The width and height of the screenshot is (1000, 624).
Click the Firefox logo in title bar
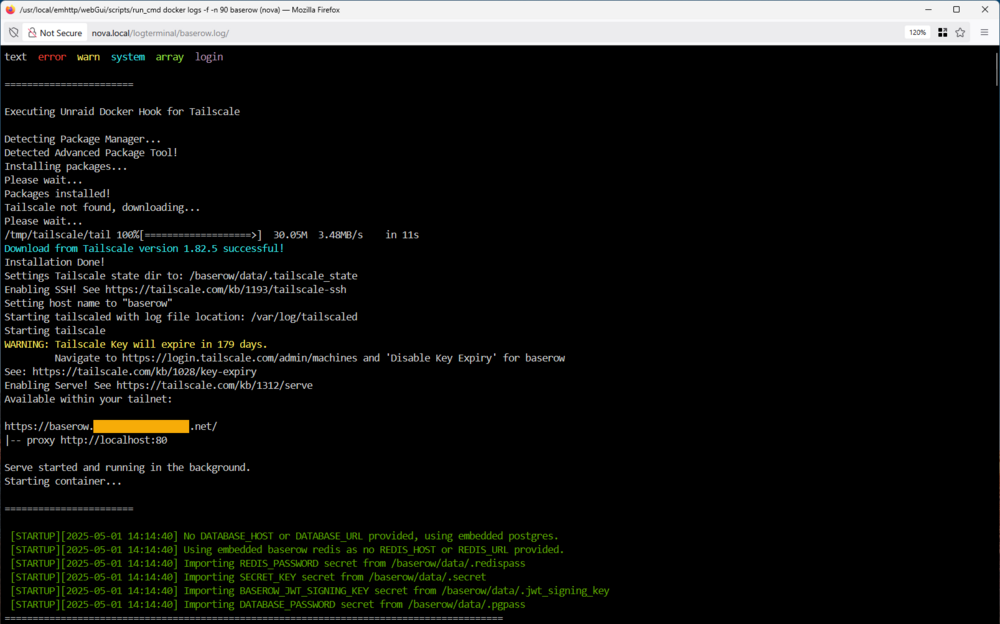tap(10, 10)
